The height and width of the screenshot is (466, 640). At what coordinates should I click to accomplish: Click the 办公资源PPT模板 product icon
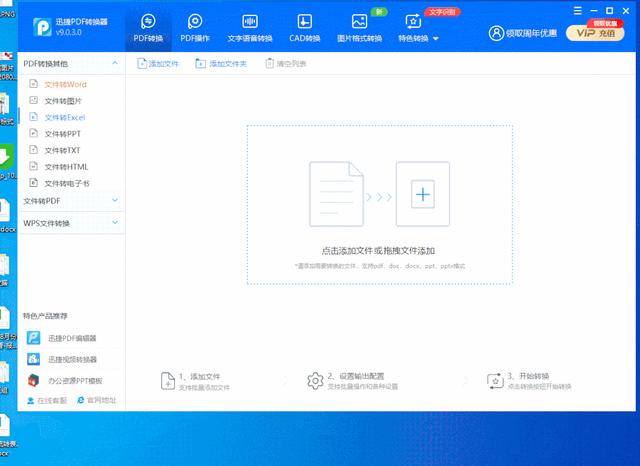33,380
